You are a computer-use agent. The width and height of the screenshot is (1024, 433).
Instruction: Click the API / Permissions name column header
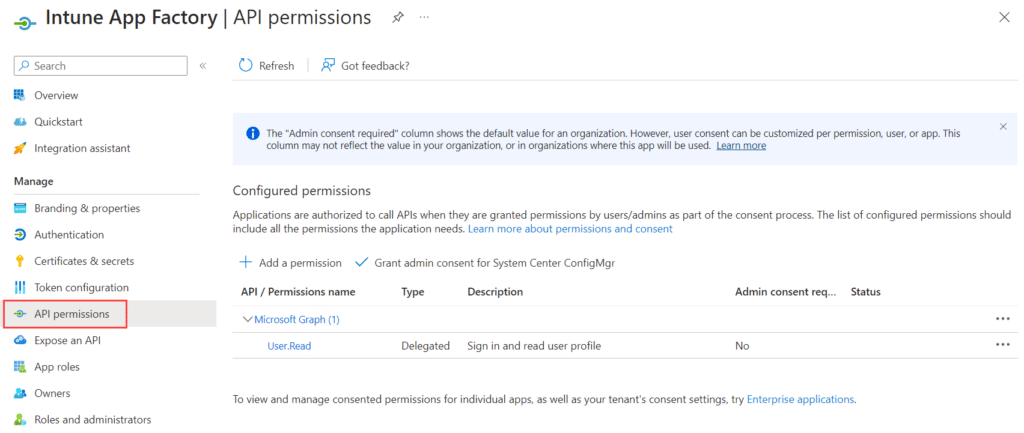(298, 292)
